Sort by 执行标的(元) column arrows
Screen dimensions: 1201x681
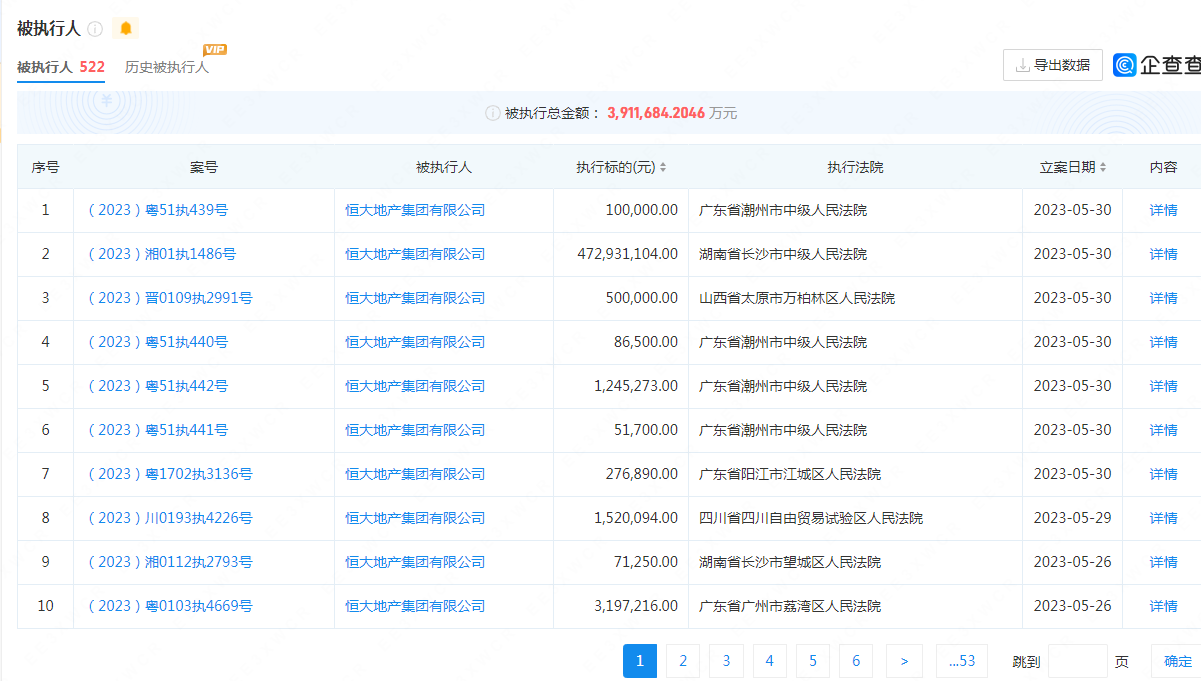pyautogui.click(x=663, y=168)
